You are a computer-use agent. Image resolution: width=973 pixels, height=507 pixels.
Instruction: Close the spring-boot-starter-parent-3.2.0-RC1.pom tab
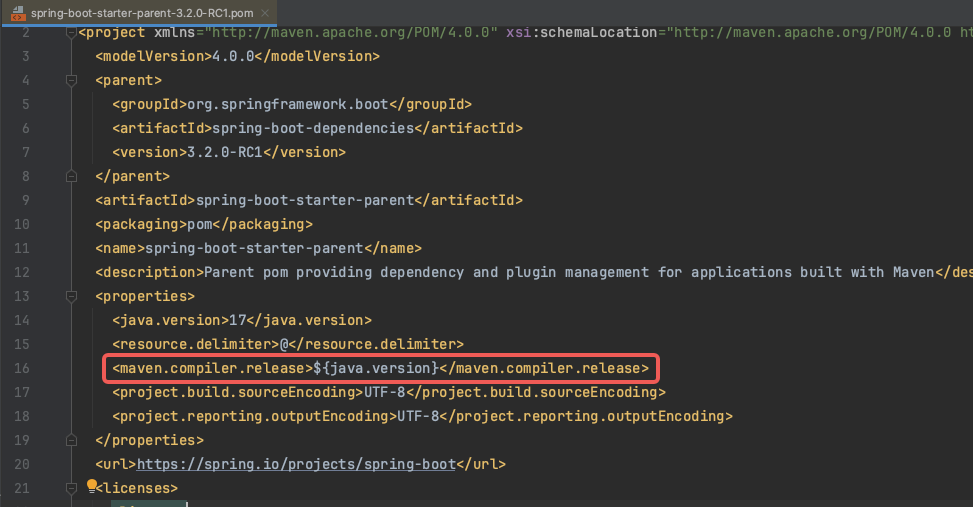pos(265,12)
